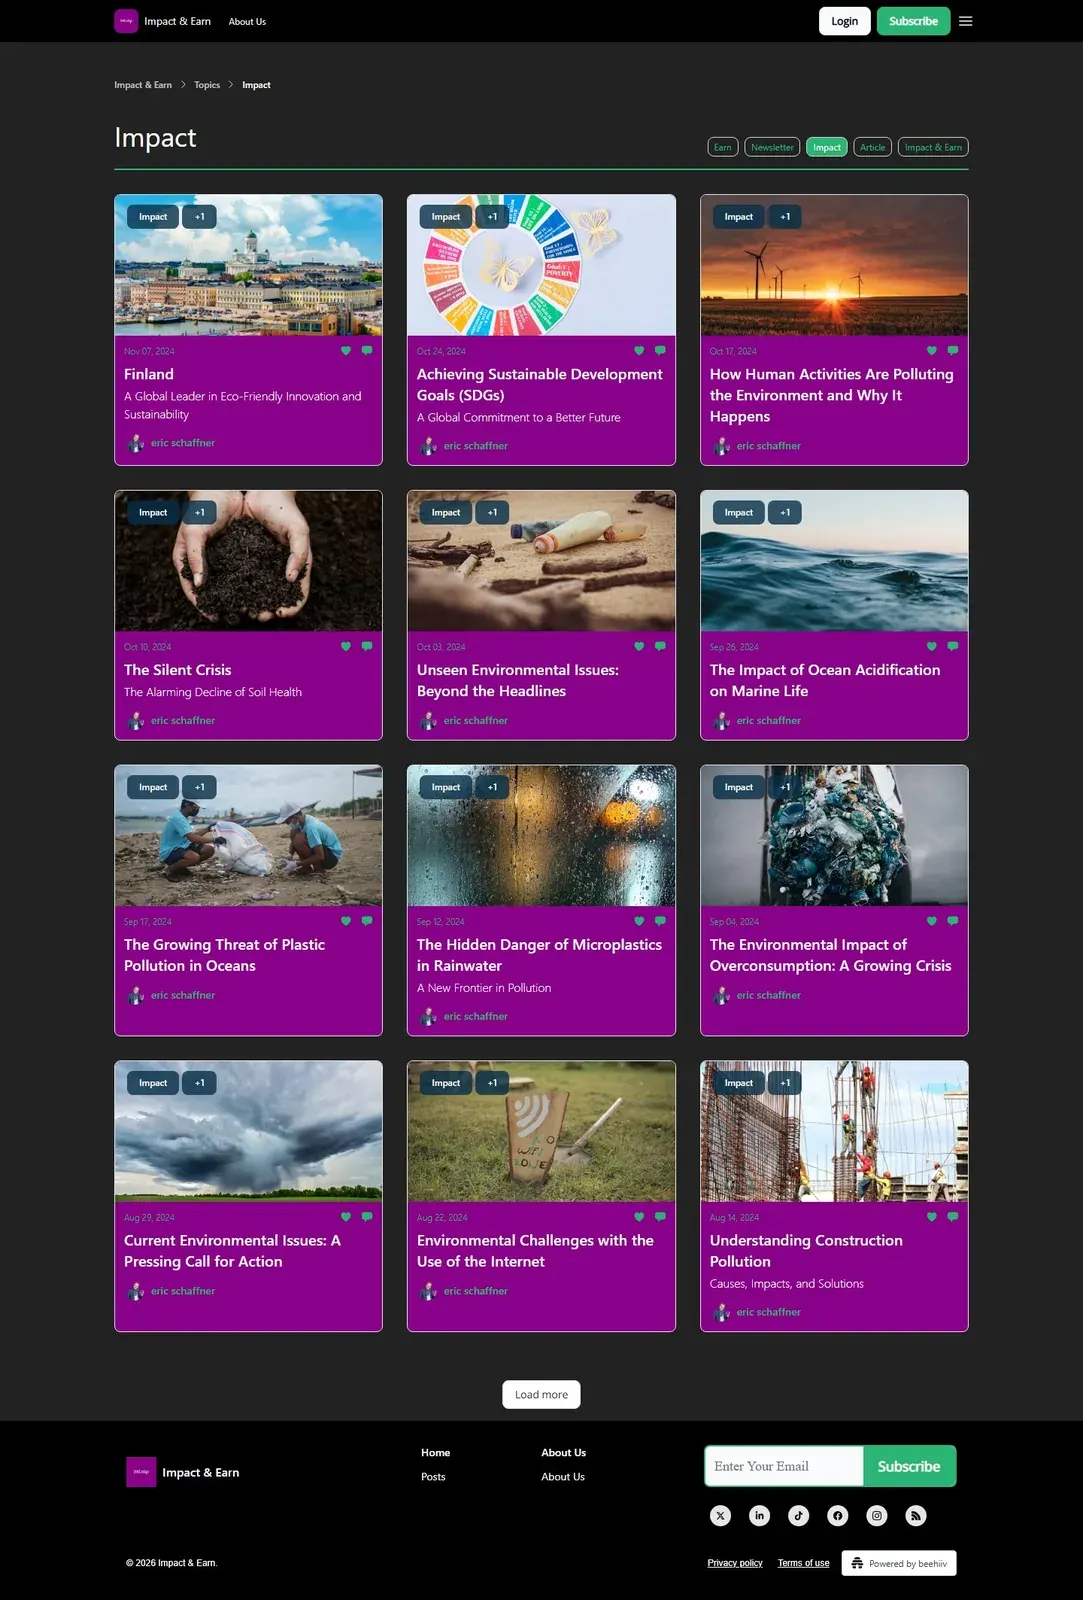The height and width of the screenshot is (1600, 1083).
Task: Open the hands holding soil thumbnail
Action: [x=248, y=561]
